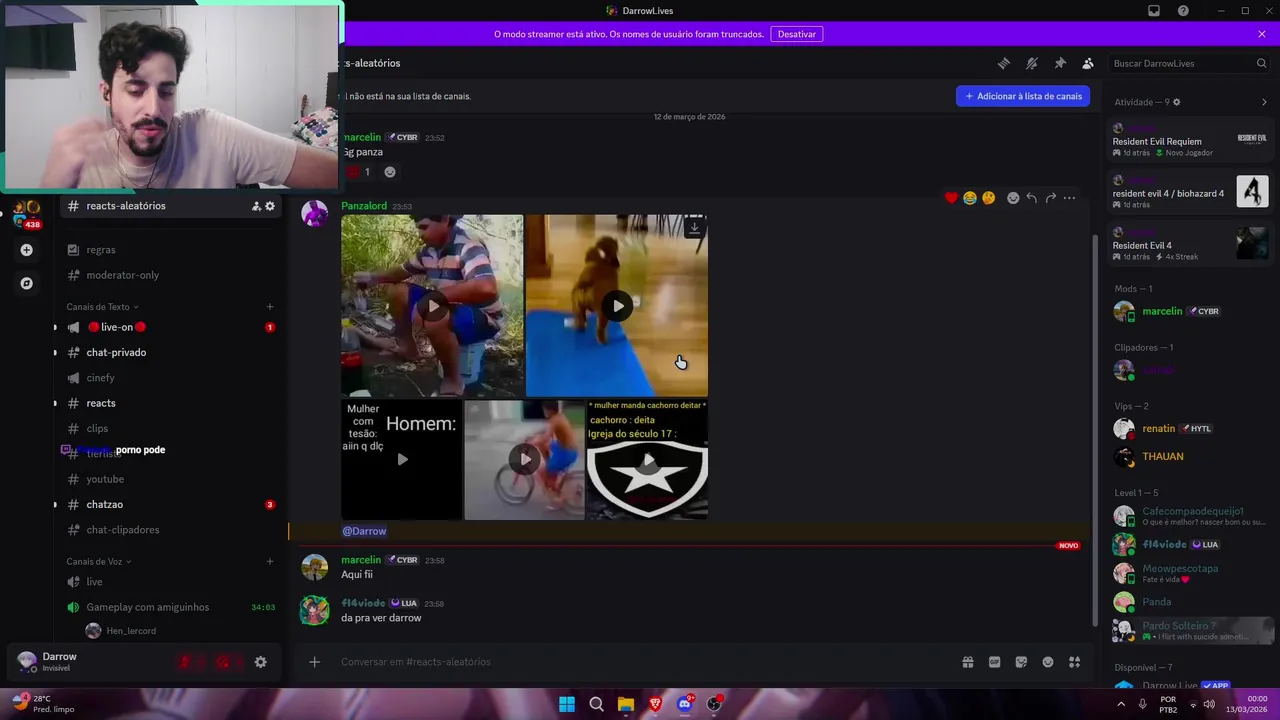Image resolution: width=1280 pixels, height=720 pixels.
Task: Open Discord inbox icon in title bar
Action: (1154, 11)
